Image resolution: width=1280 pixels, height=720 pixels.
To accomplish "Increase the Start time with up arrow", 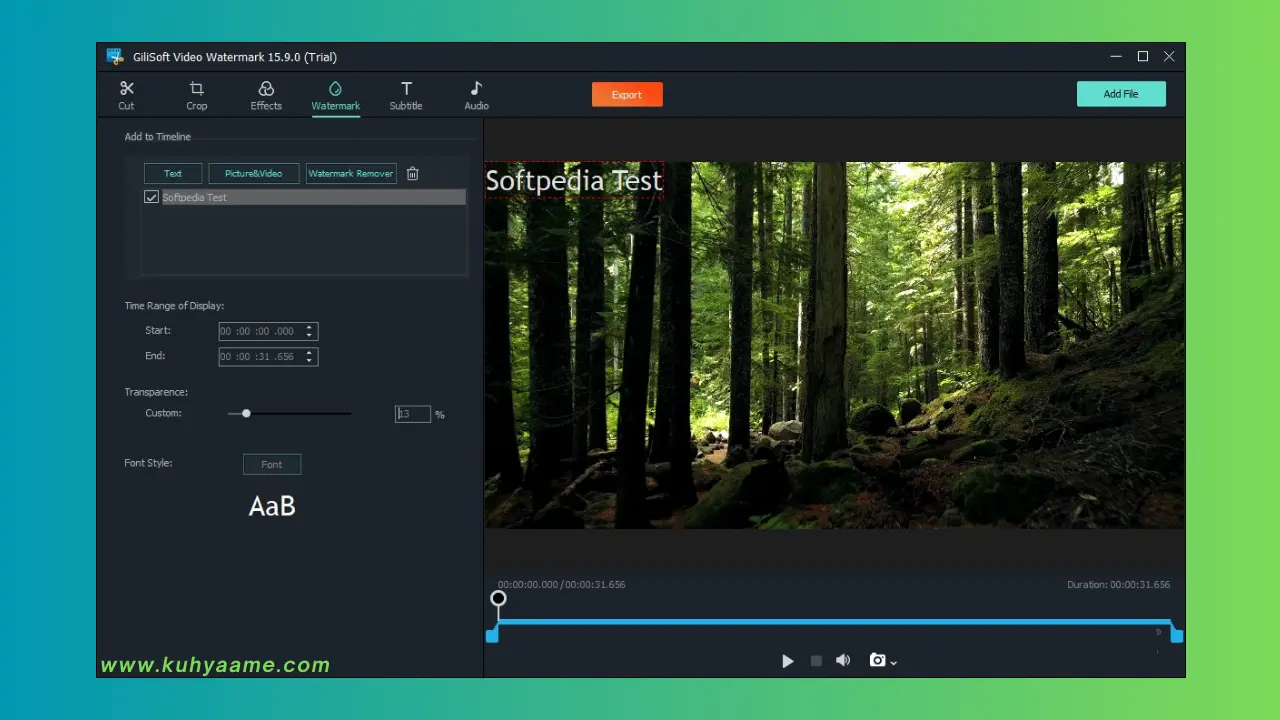I will (310, 327).
